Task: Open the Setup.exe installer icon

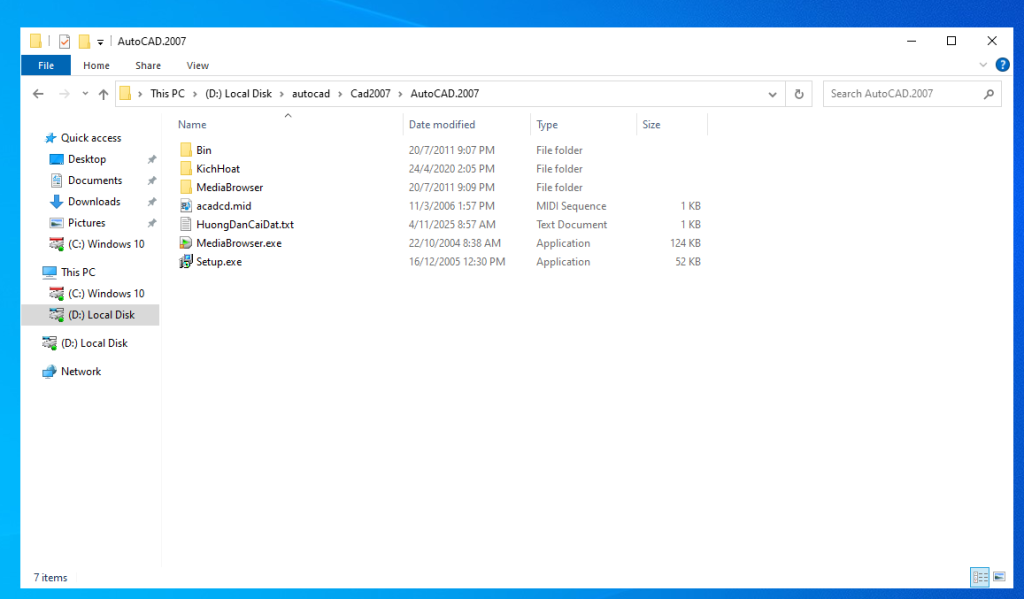Action: (186, 262)
